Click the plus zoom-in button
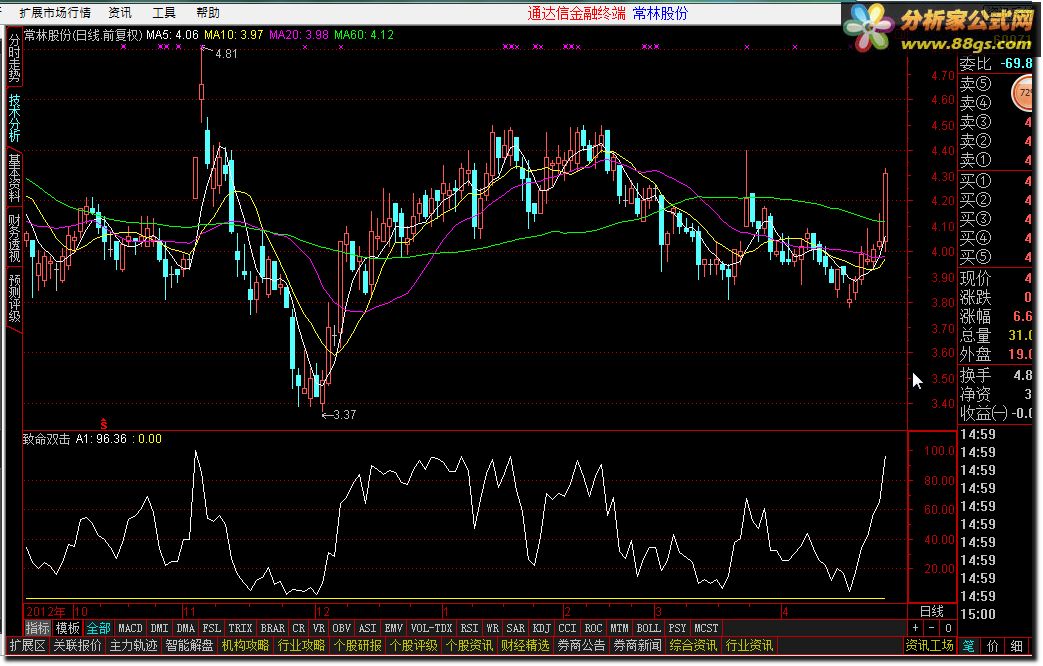Viewport: 1043px width, 666px height. pos(915,628)
